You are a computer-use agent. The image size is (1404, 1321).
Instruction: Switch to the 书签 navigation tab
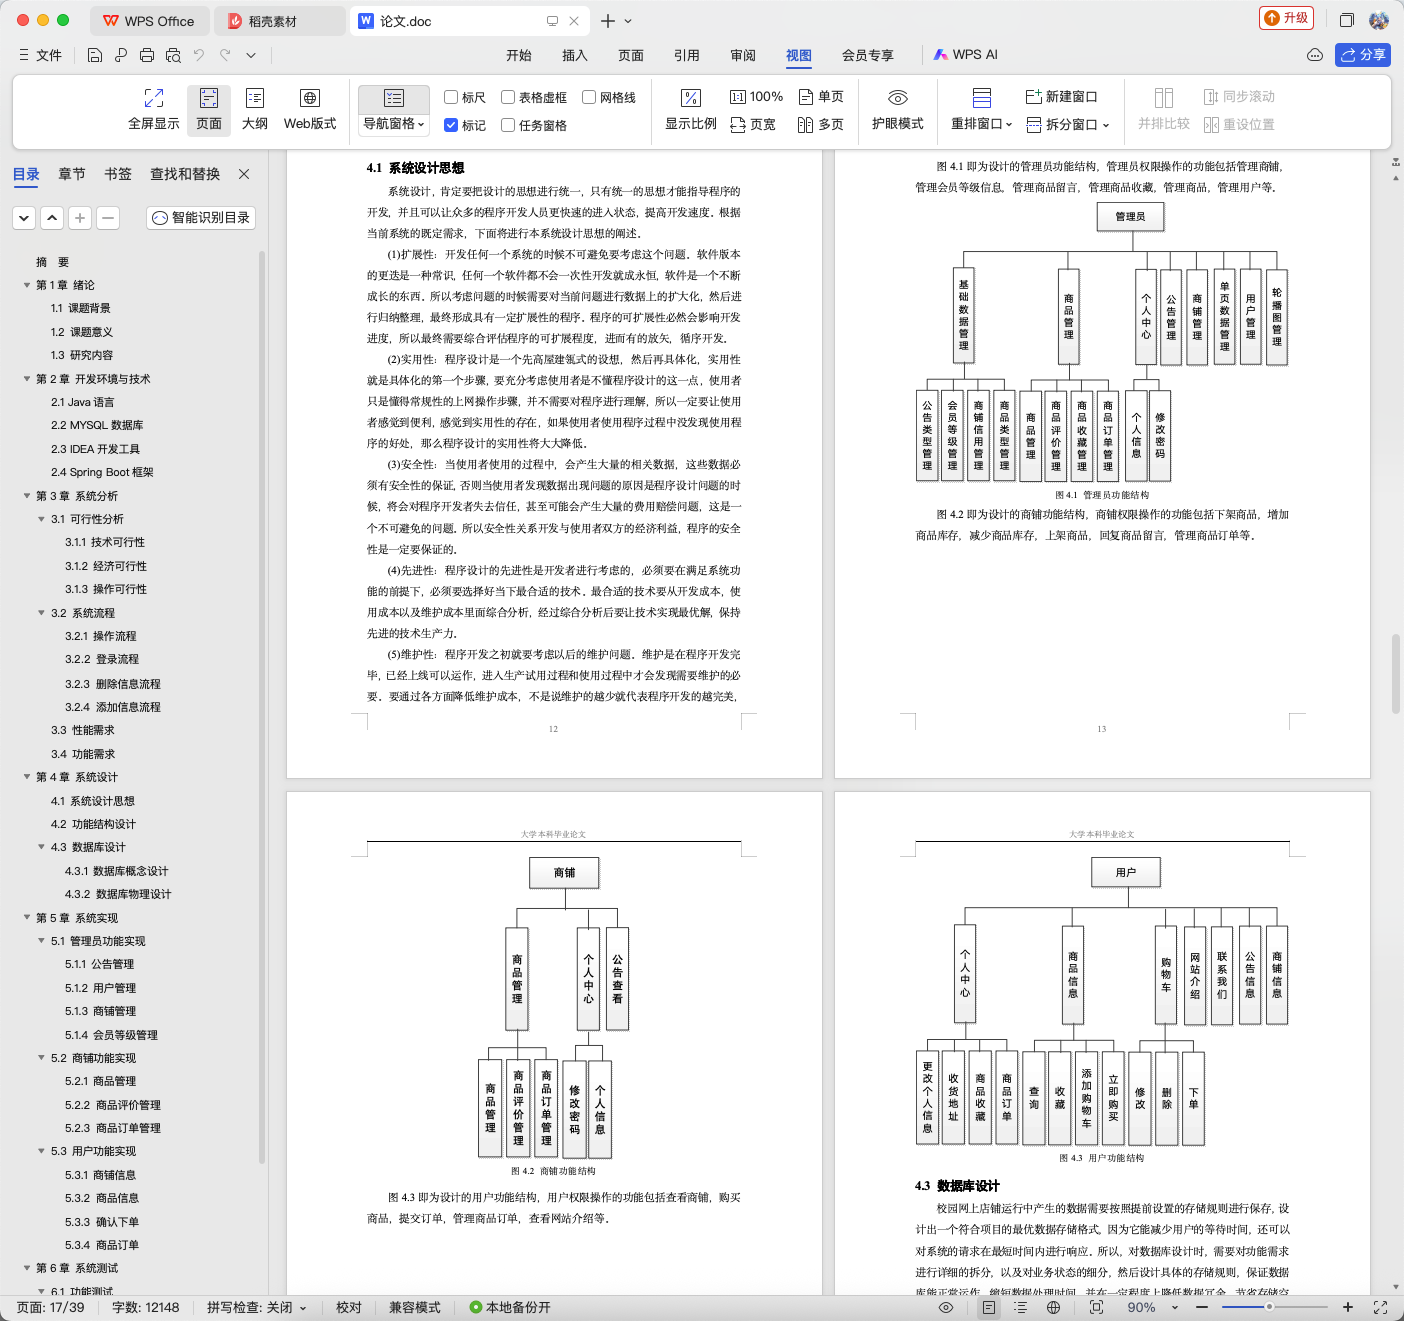pos(118,174)
